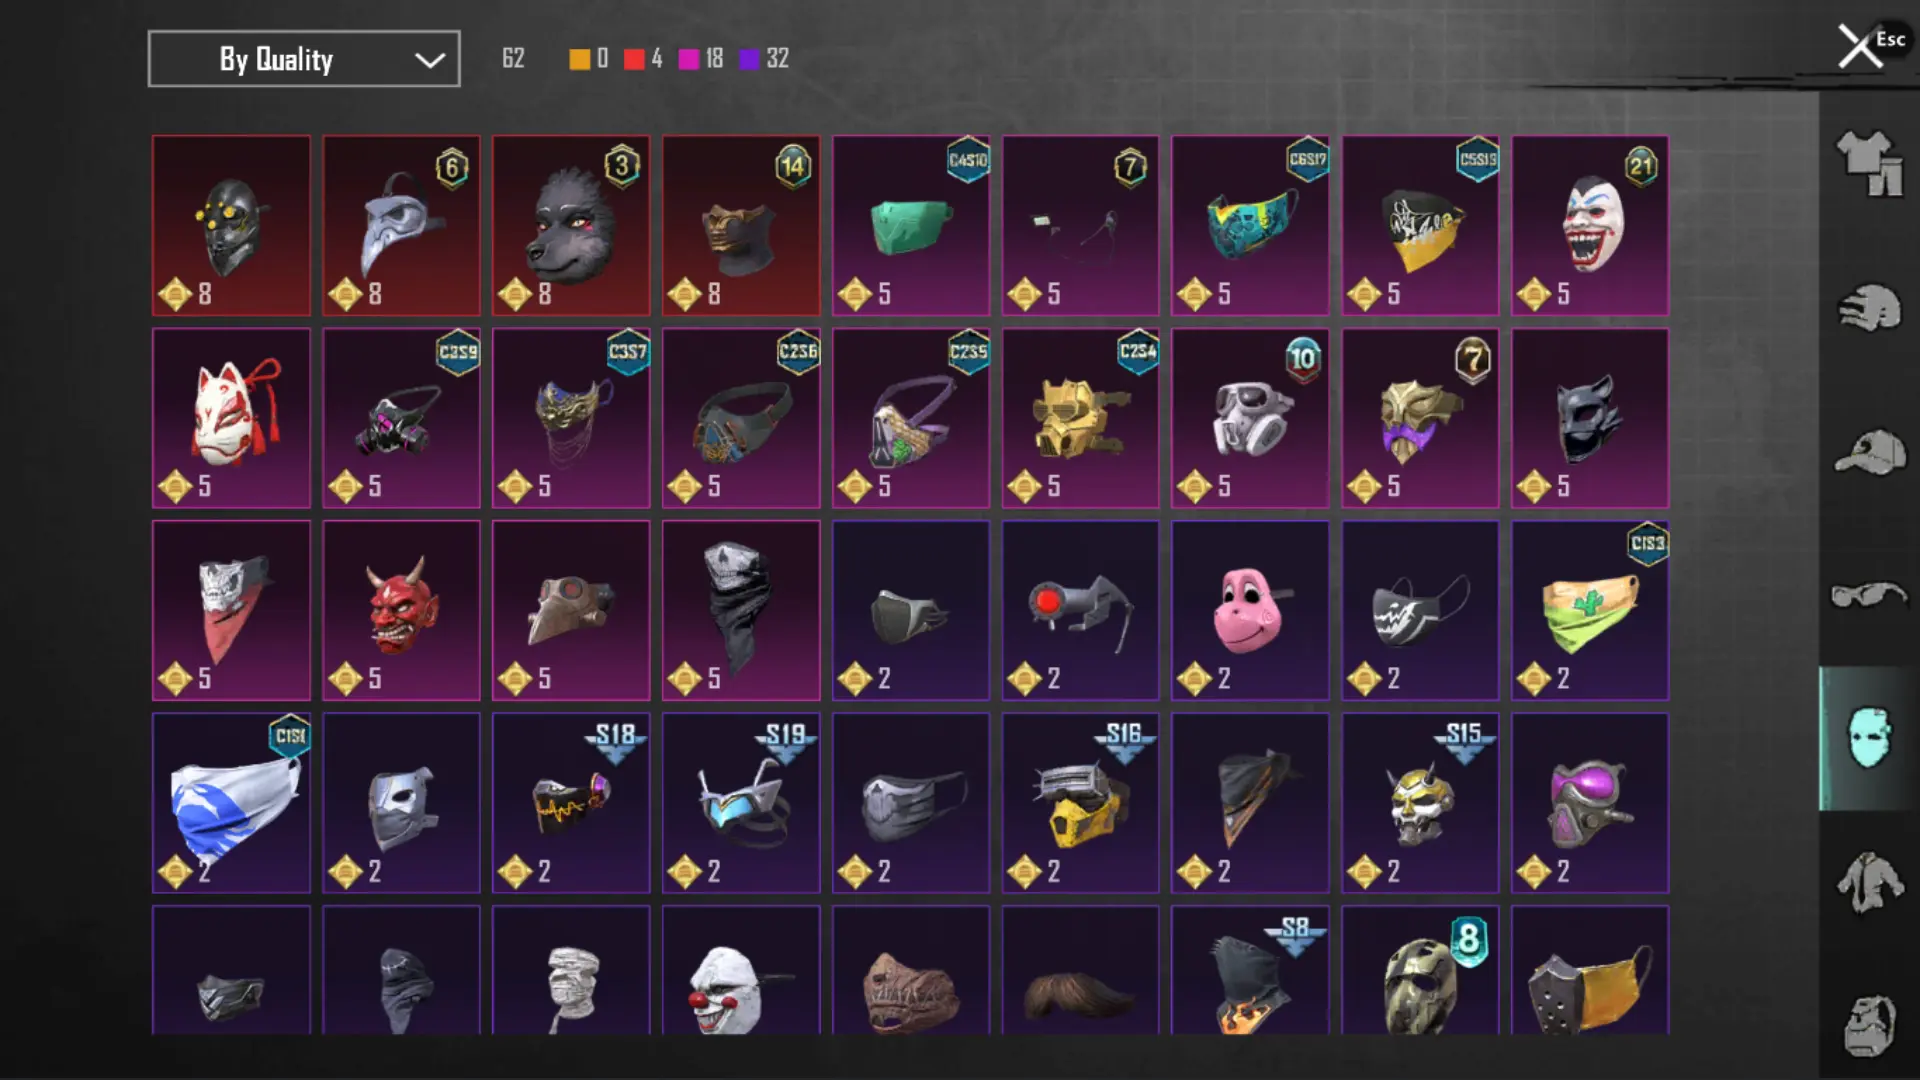Select the face mask category tab
1920x1080 pixels.
click(x=1869, y=738)
